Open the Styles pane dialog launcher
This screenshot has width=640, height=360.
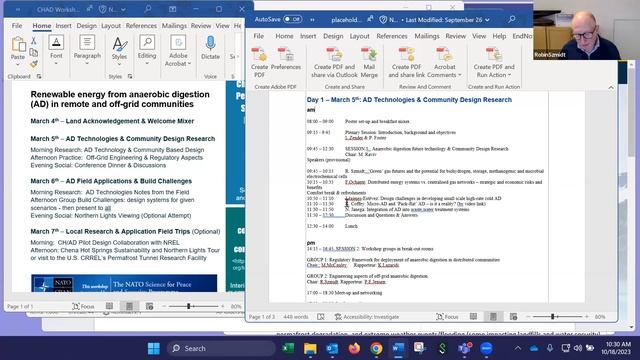(x=130, y=76)
